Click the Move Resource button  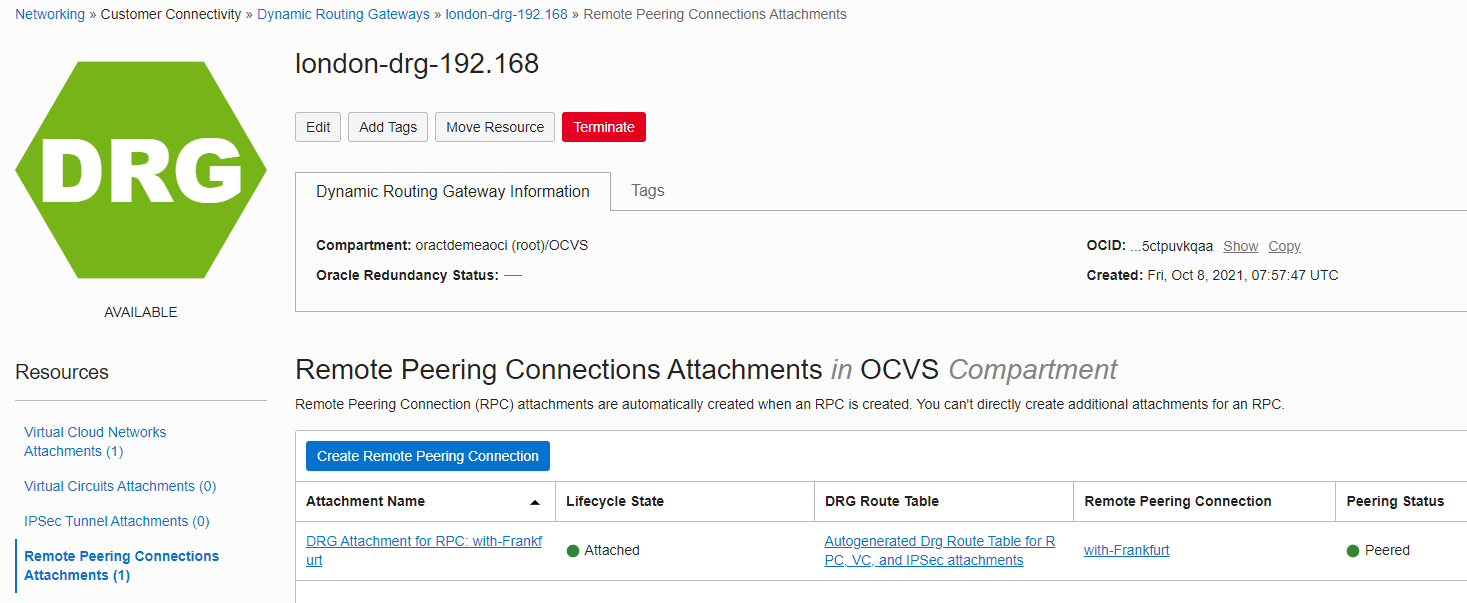point(495,127)
